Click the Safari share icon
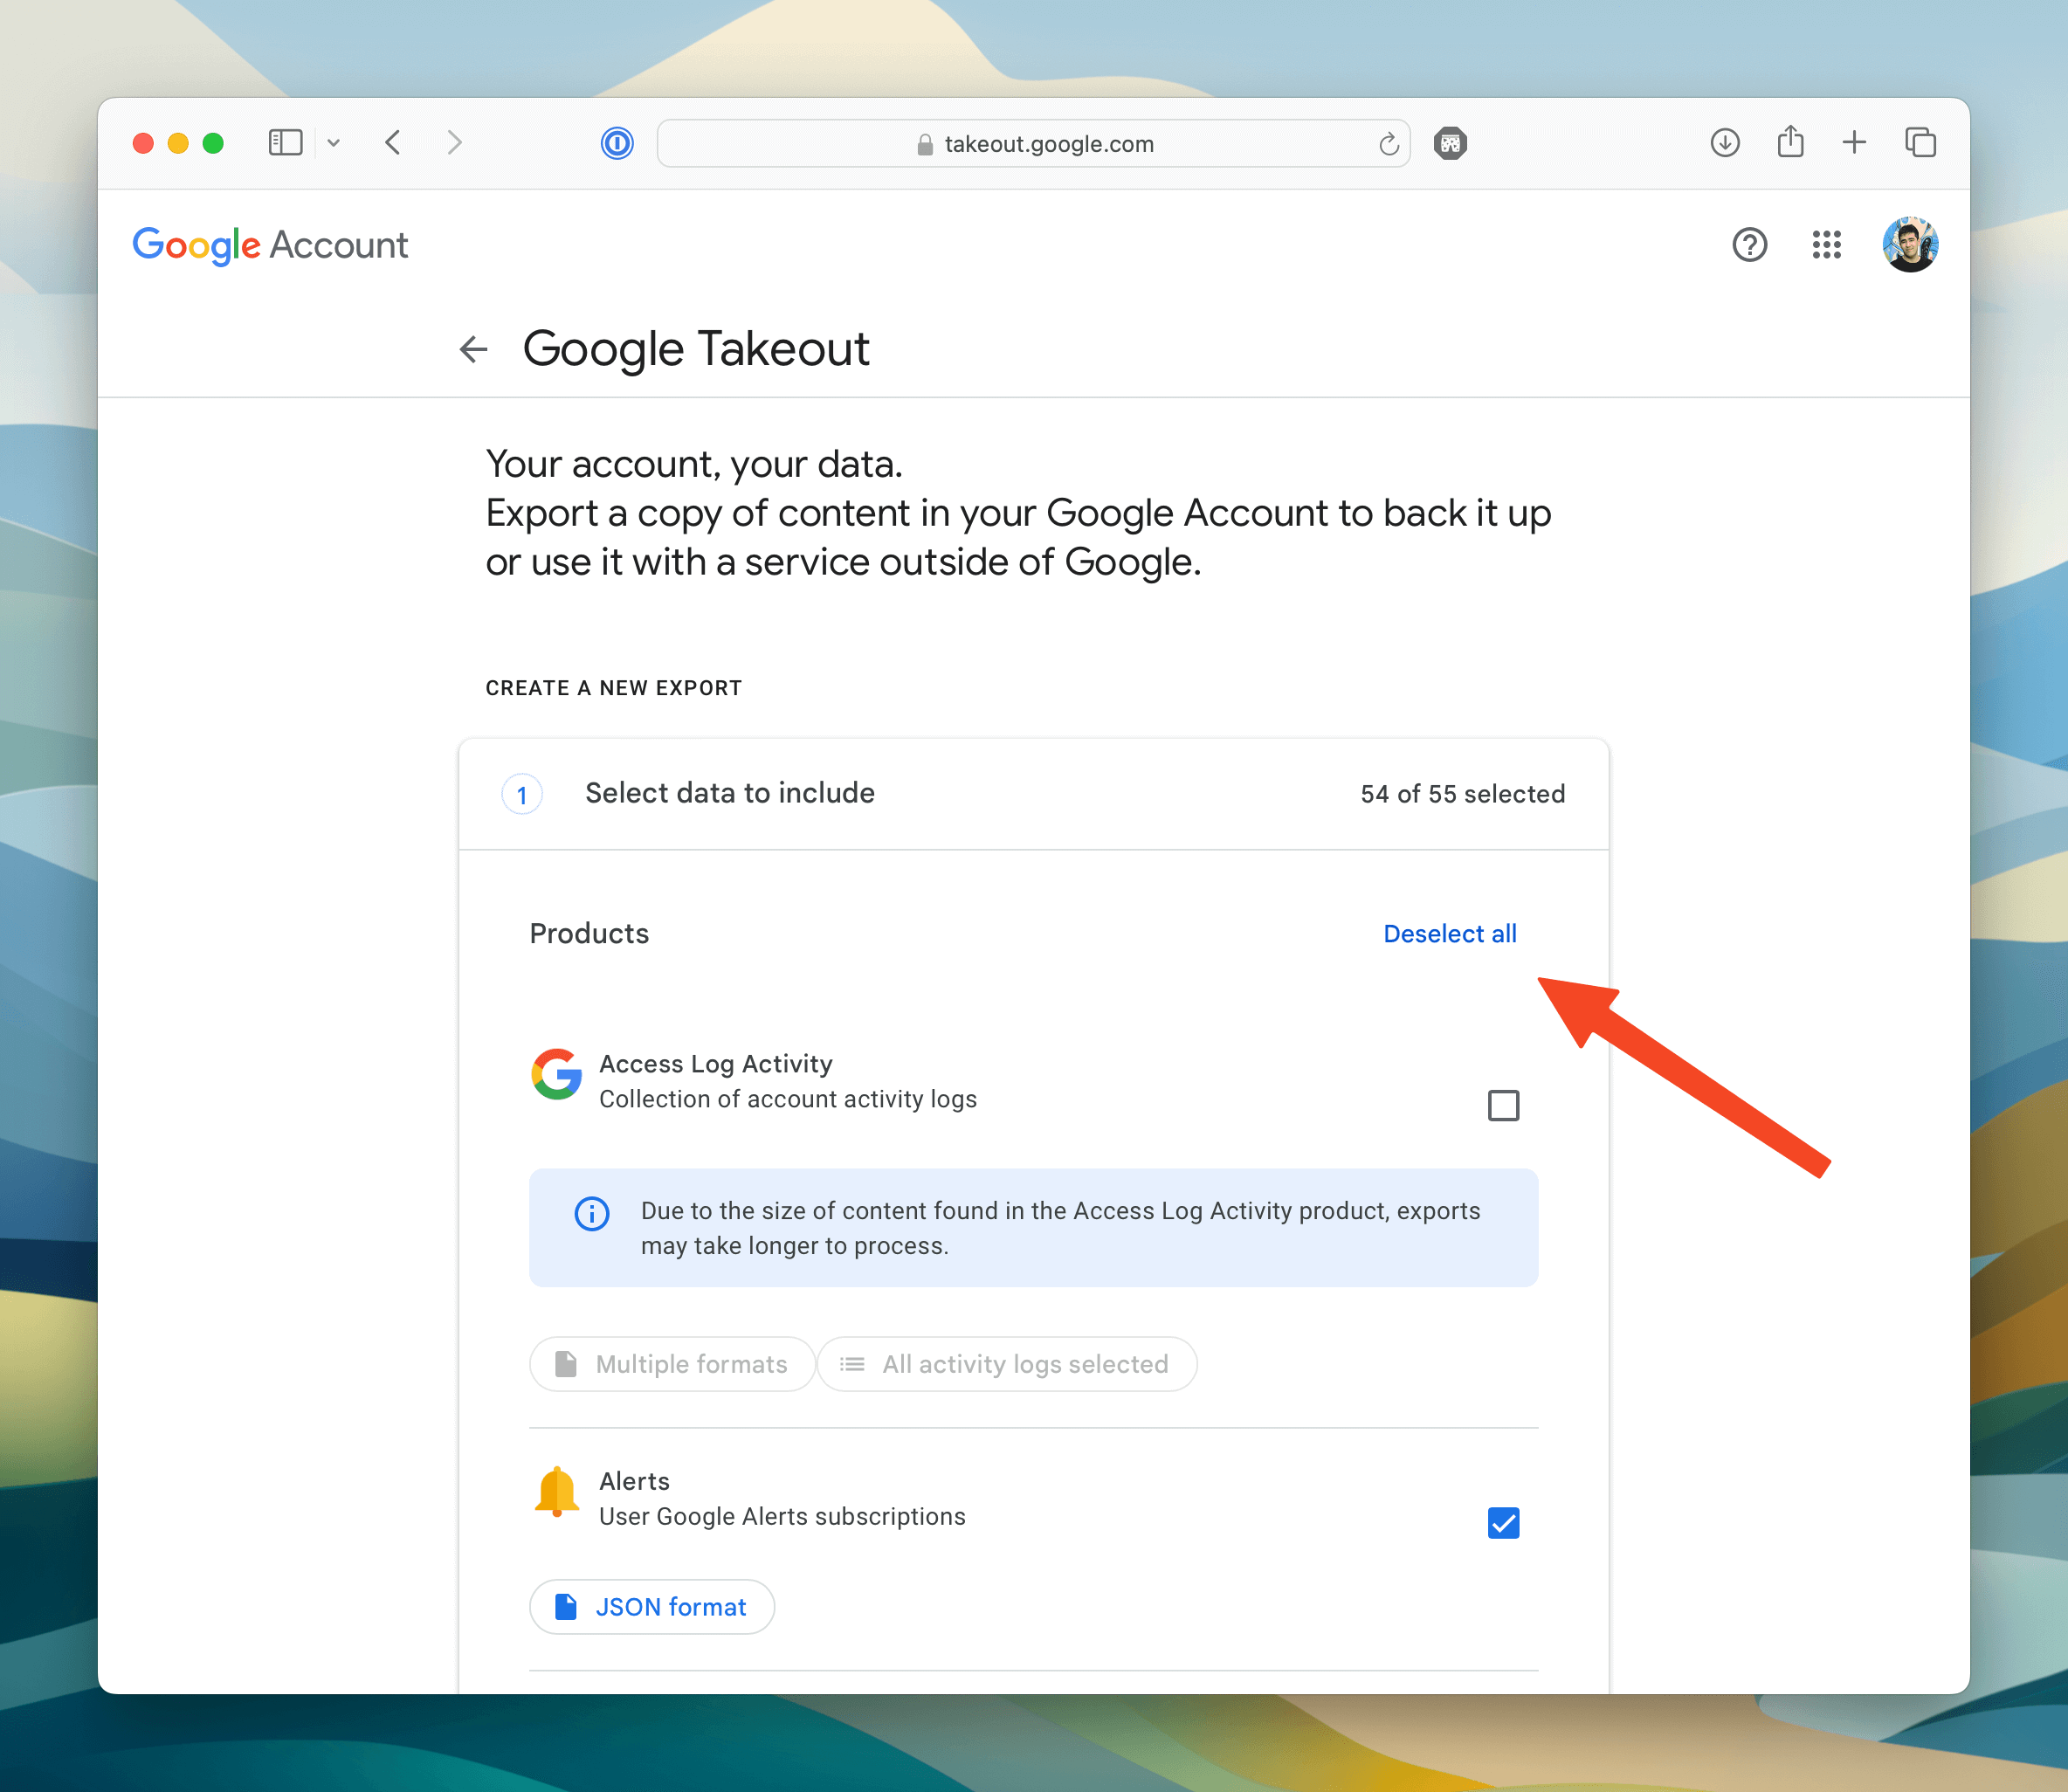The image size is (2068, 1792). pyautogui.click(x=1789, y=142)
